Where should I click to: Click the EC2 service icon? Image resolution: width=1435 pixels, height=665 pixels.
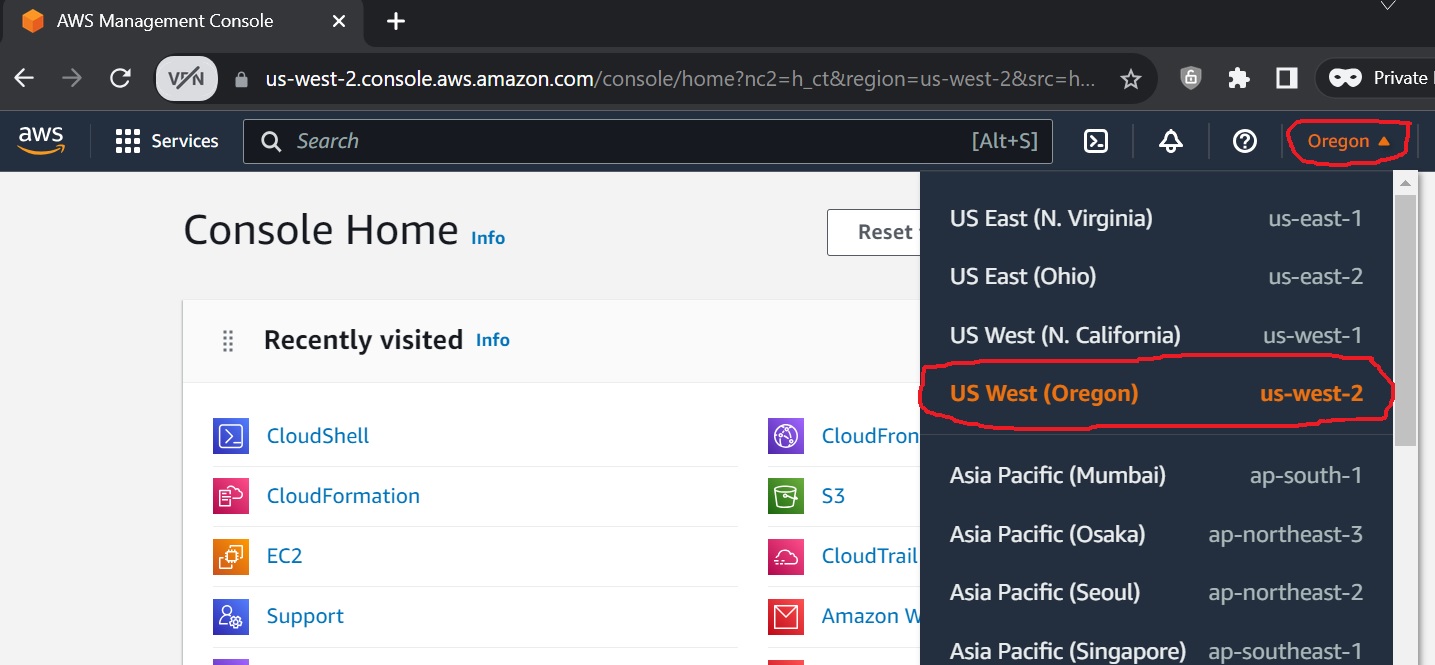click(231, 556)
